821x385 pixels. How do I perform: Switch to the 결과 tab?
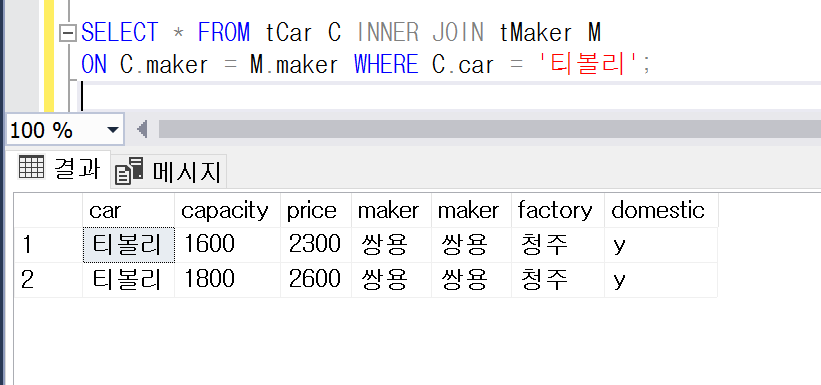click(59, 169)
